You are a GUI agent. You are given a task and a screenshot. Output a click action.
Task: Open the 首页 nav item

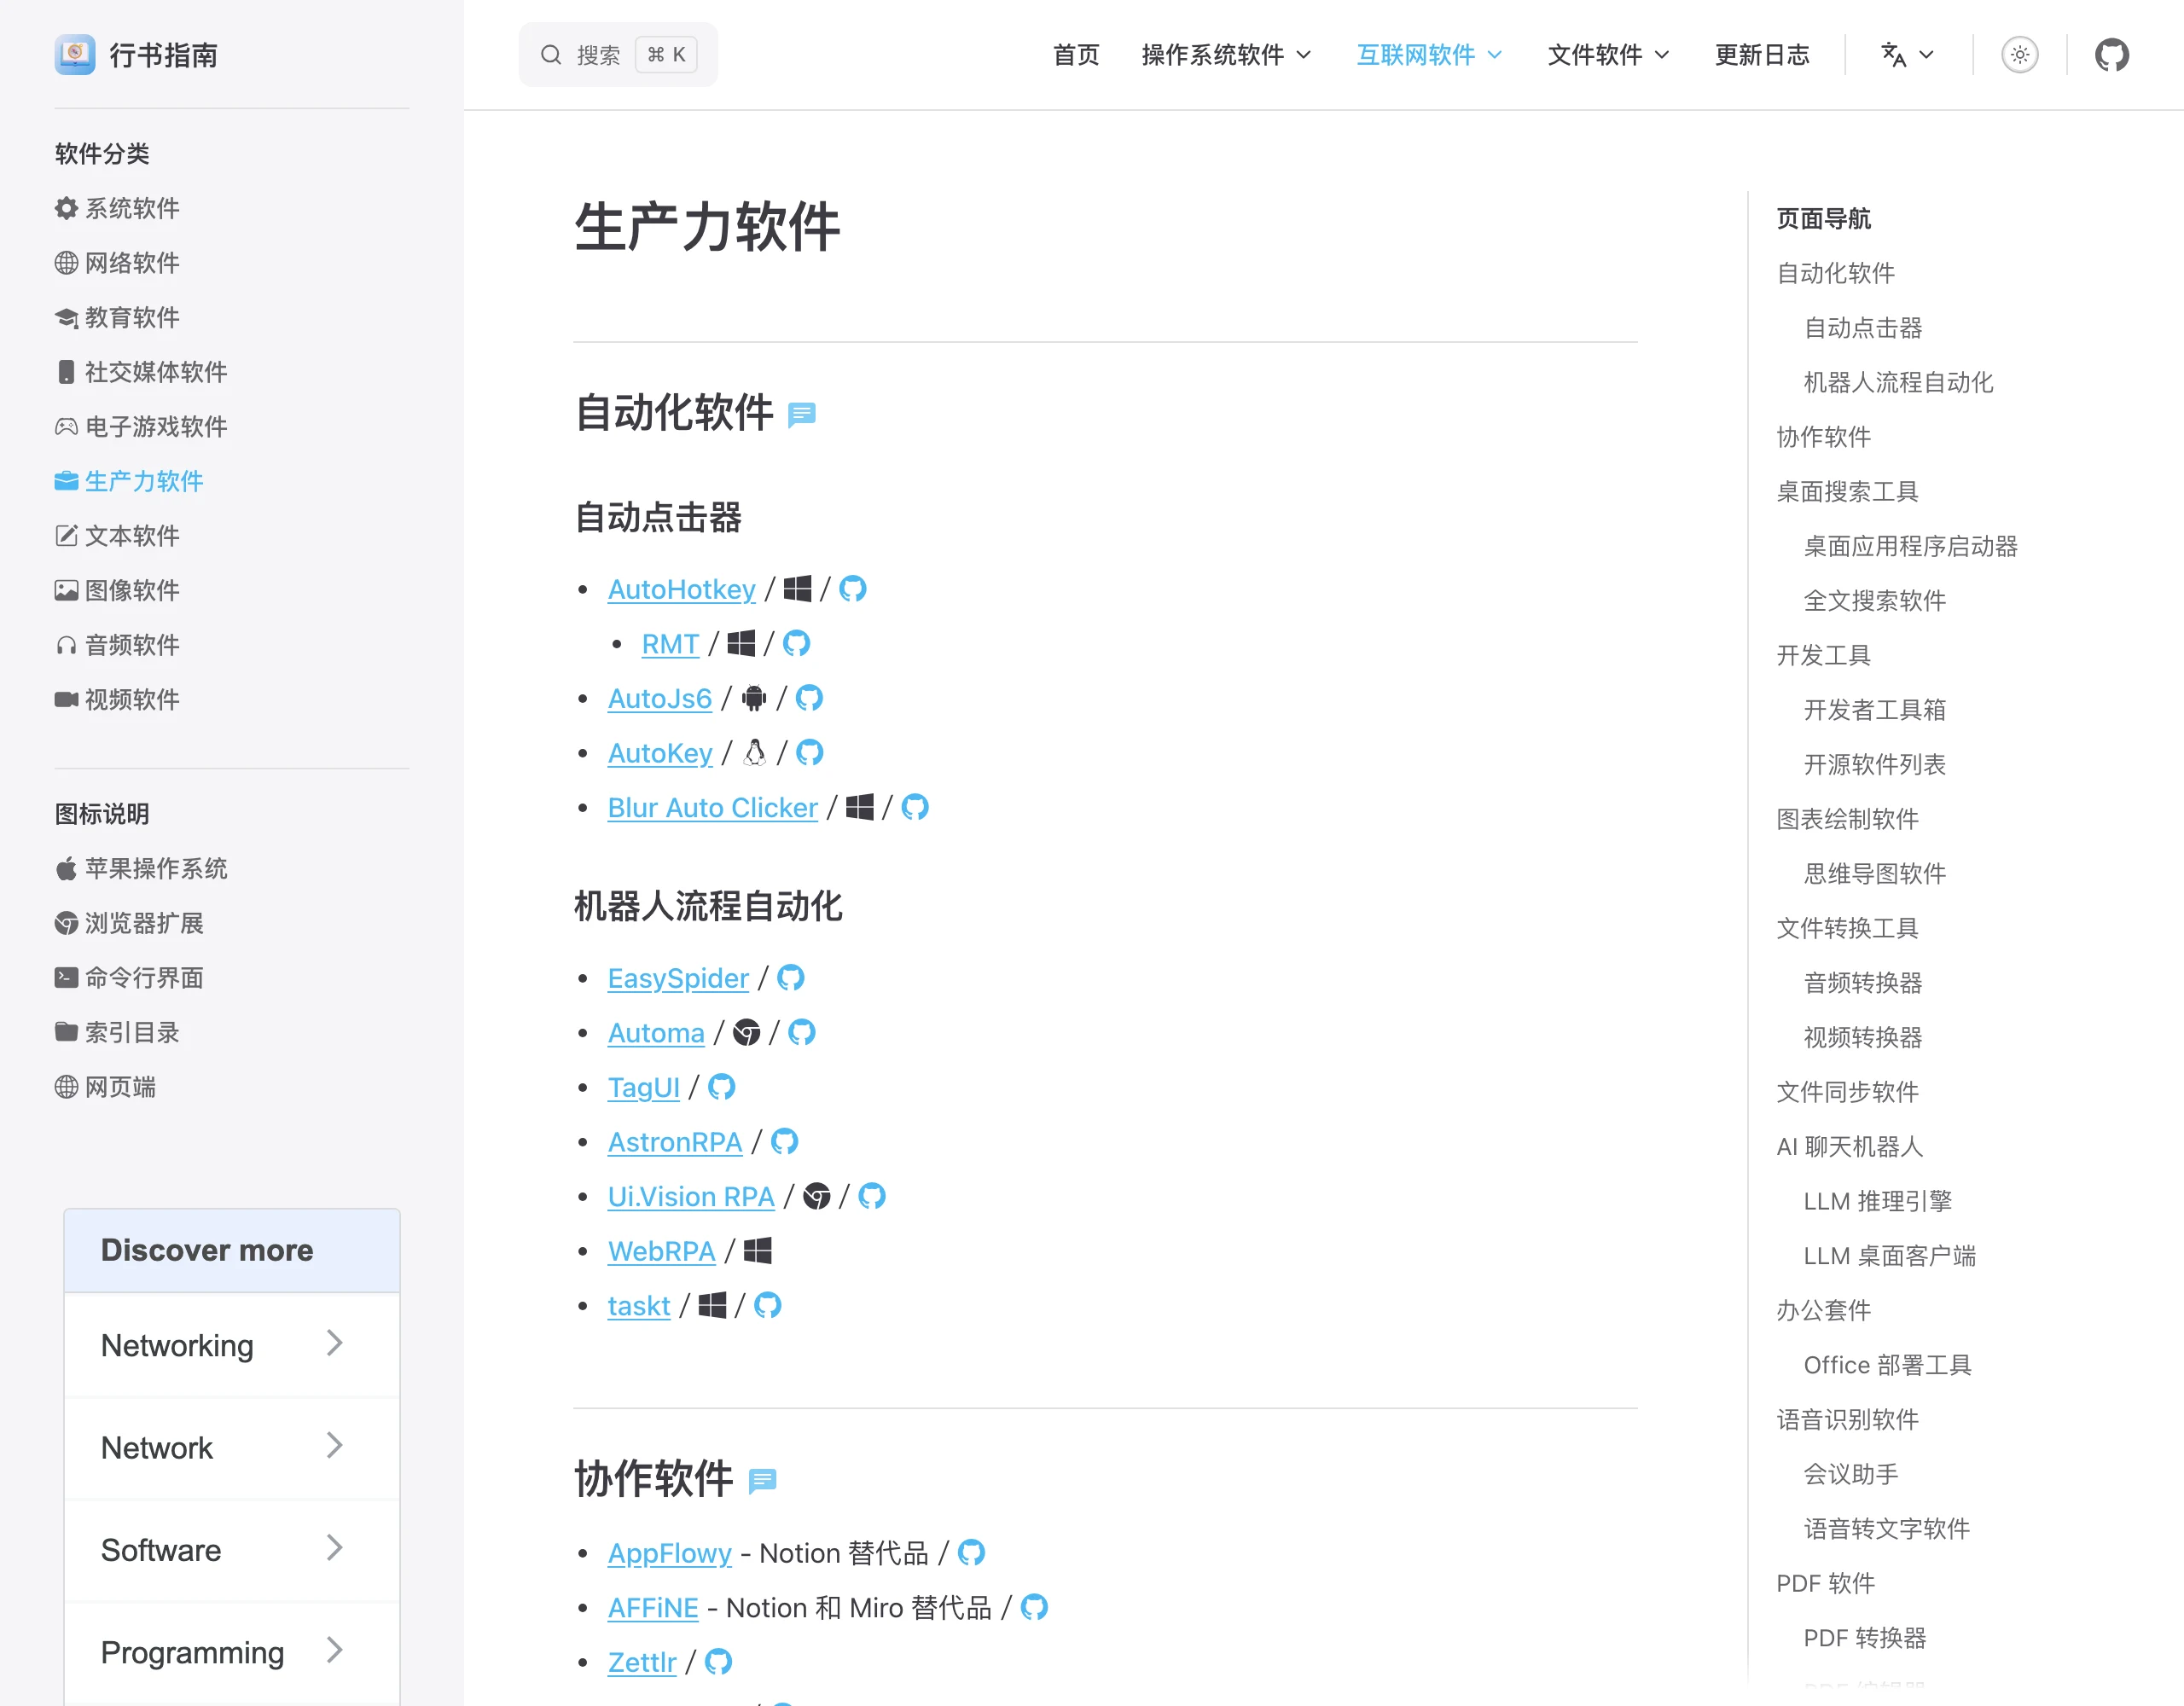tap(1076, 55)
